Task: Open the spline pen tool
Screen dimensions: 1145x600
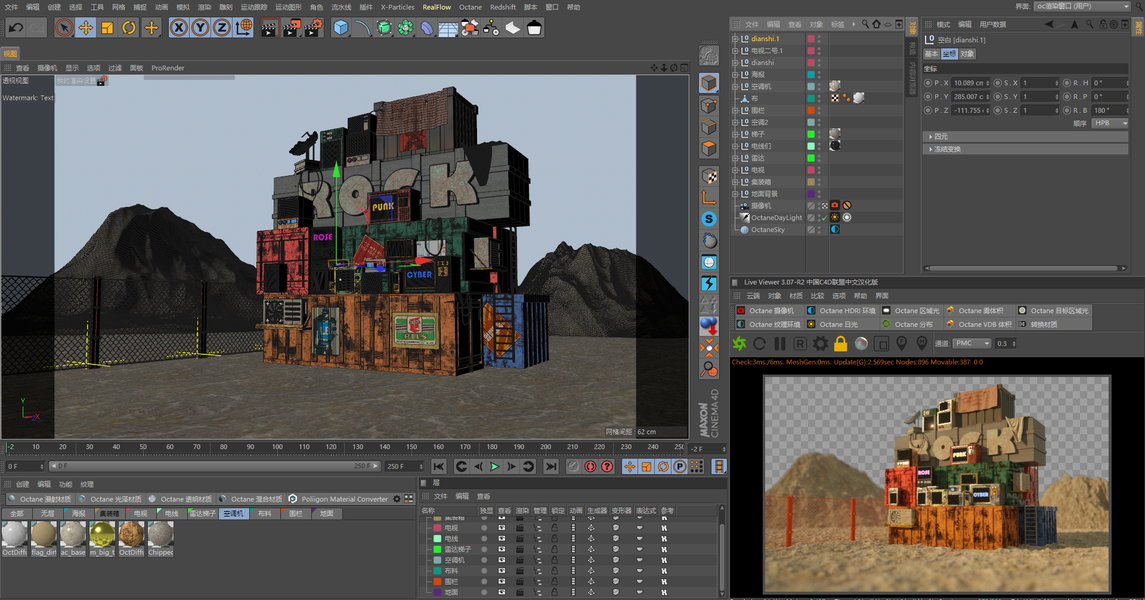Action: pyautogui.click(x=362, y=28)
